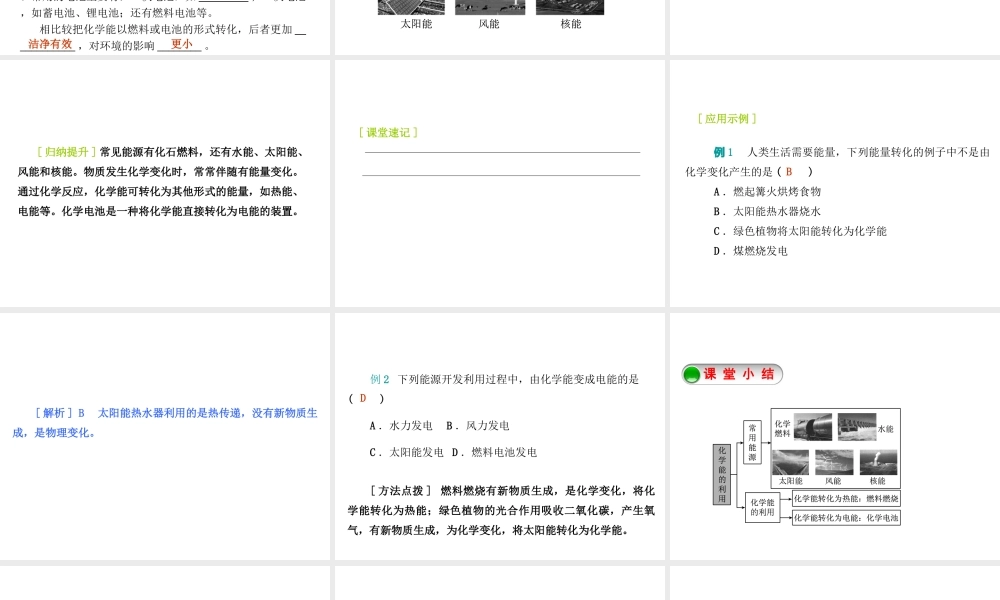Click the 化学能转化为热能：燃料燃烧 box
The width and height of the screenshot is (1000, 600).
coord(846,499)
